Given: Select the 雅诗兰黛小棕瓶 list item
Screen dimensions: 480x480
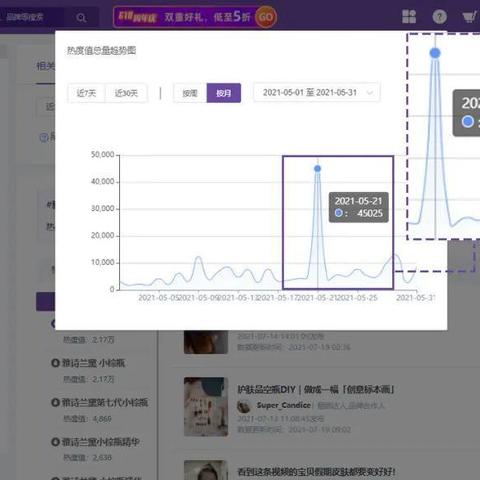Looking at the screenshot, I should click(93, 363).
